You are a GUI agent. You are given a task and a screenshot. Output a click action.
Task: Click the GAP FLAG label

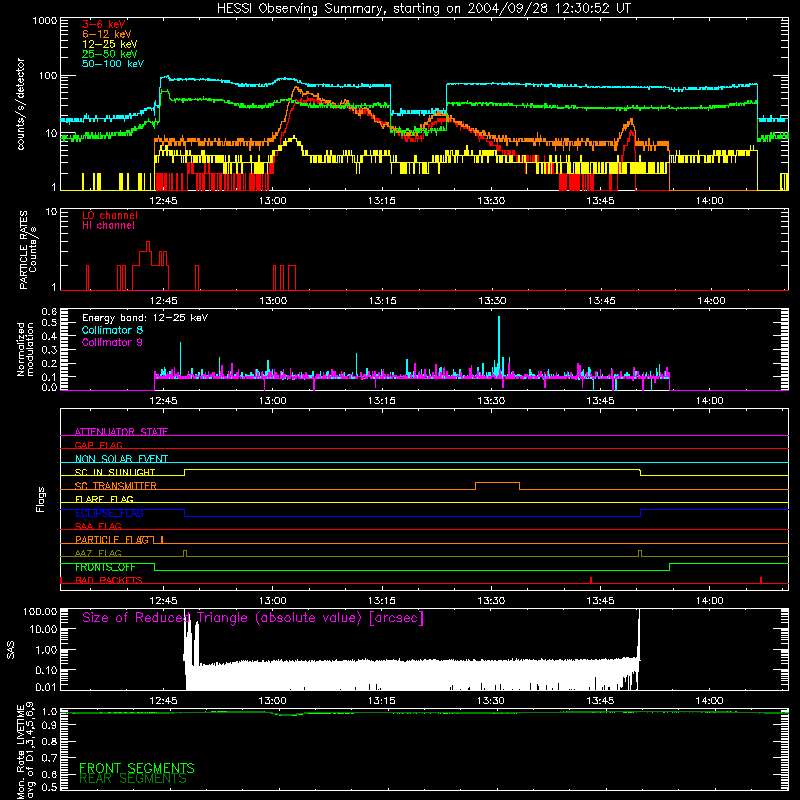click(98, 445)
